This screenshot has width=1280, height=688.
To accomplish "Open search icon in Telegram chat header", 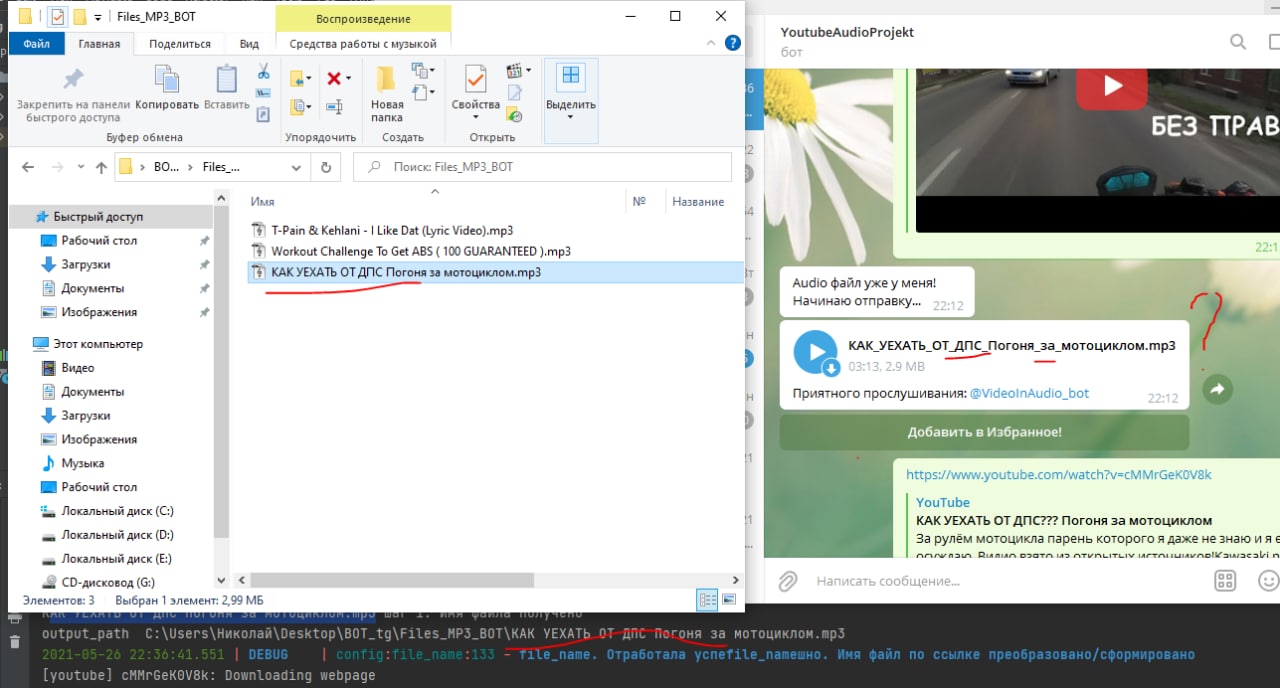I will (1238, 42).
